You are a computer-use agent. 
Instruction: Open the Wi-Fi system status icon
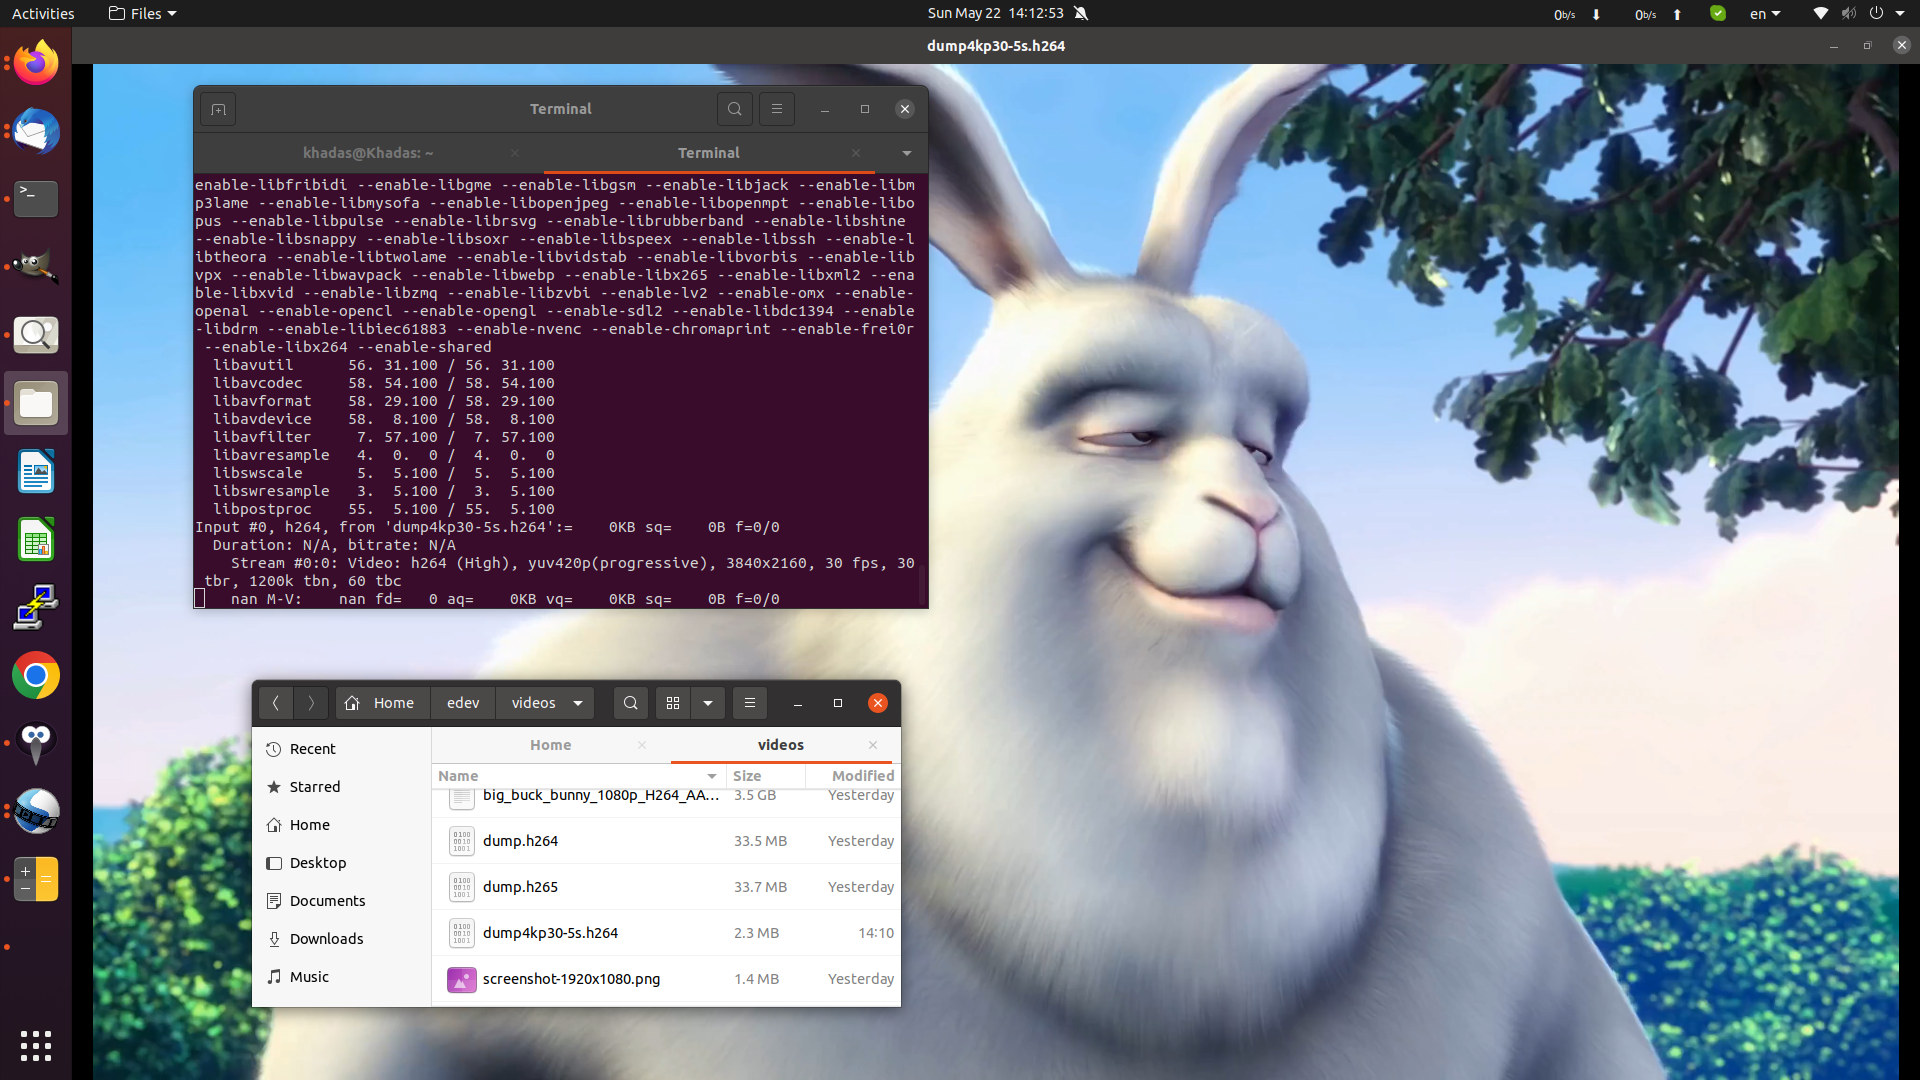(x=1820, y=13)
